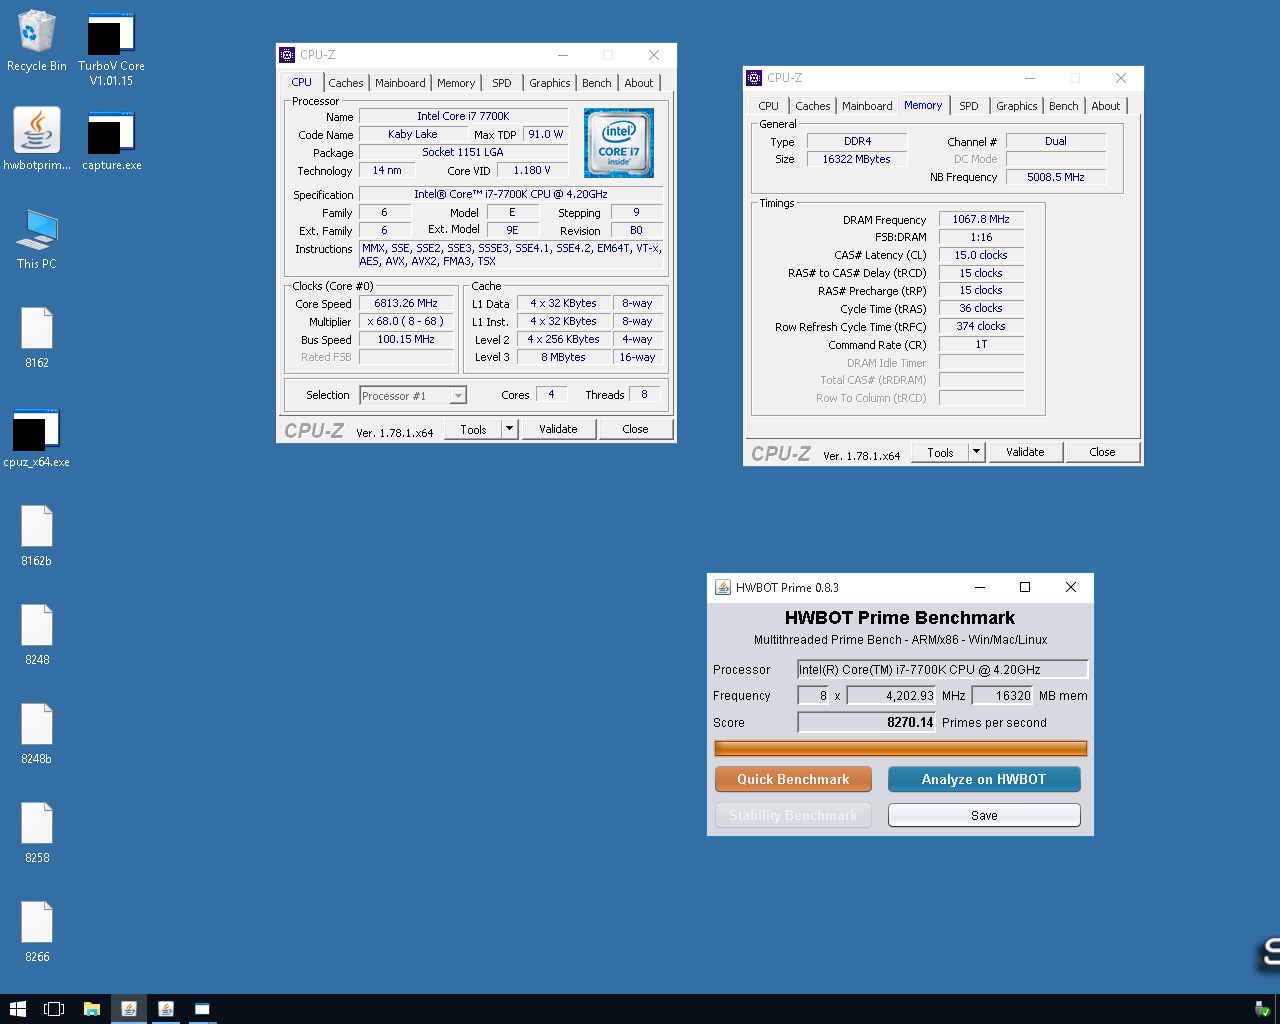Open the Bench tab in right CPU-Z window
This screenshot has height=1024, width=1280.
coord(1064,106)
